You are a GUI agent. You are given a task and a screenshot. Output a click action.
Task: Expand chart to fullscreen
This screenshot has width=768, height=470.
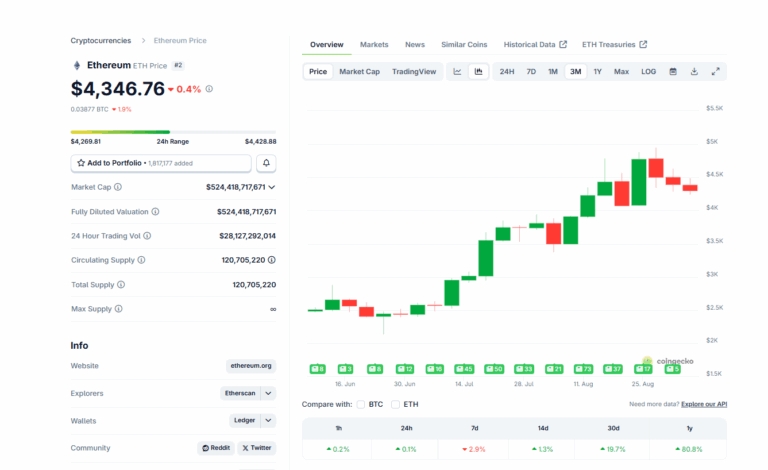click(x=716, y=72)
